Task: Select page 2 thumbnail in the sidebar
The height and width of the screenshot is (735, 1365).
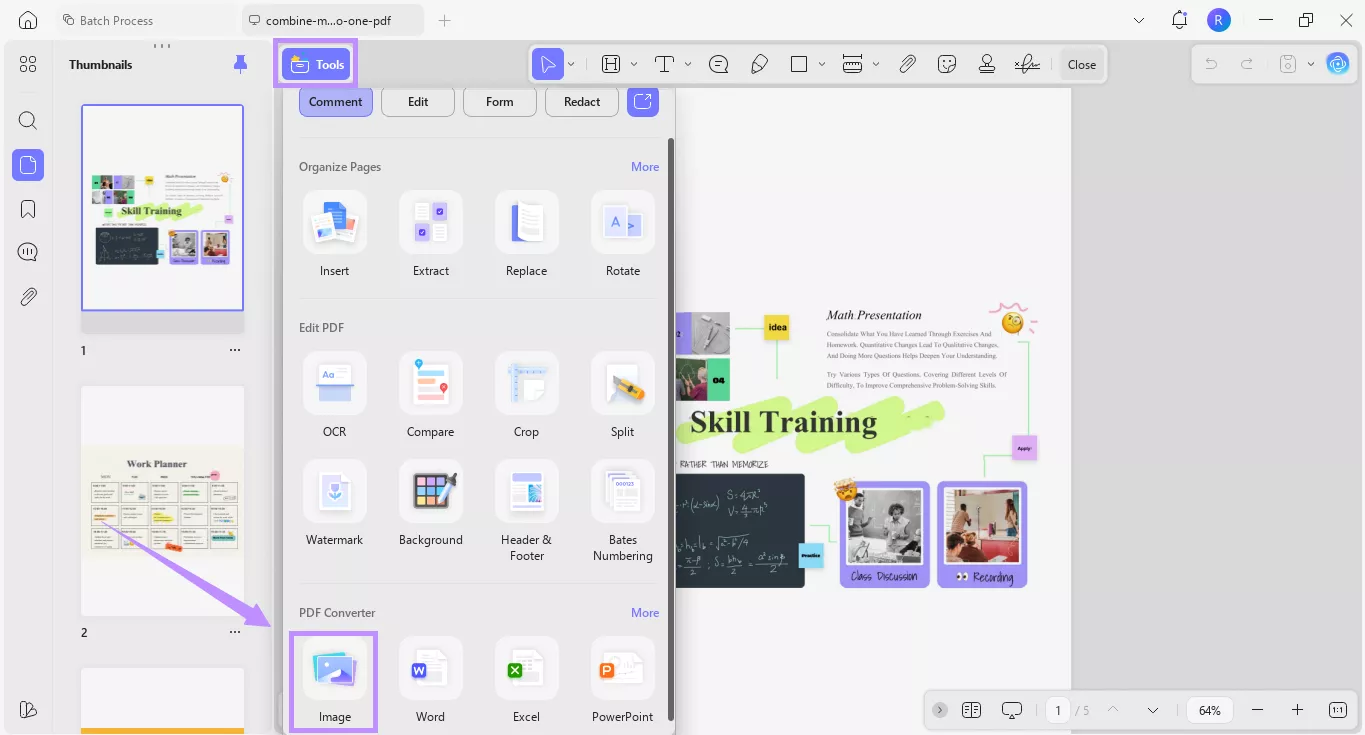Action: click(162, 501)
